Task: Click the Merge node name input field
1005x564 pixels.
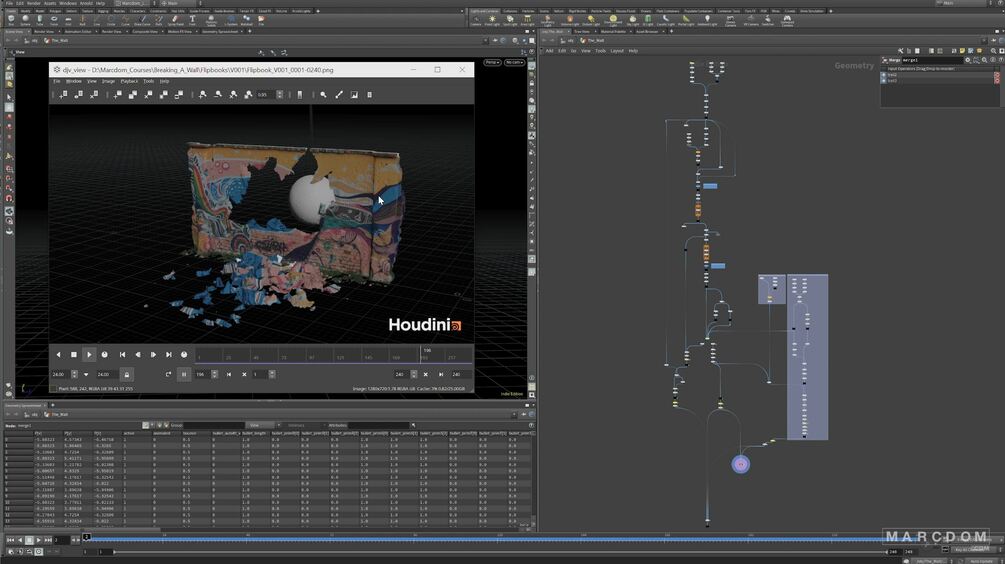Action: [x=933, y=60]
